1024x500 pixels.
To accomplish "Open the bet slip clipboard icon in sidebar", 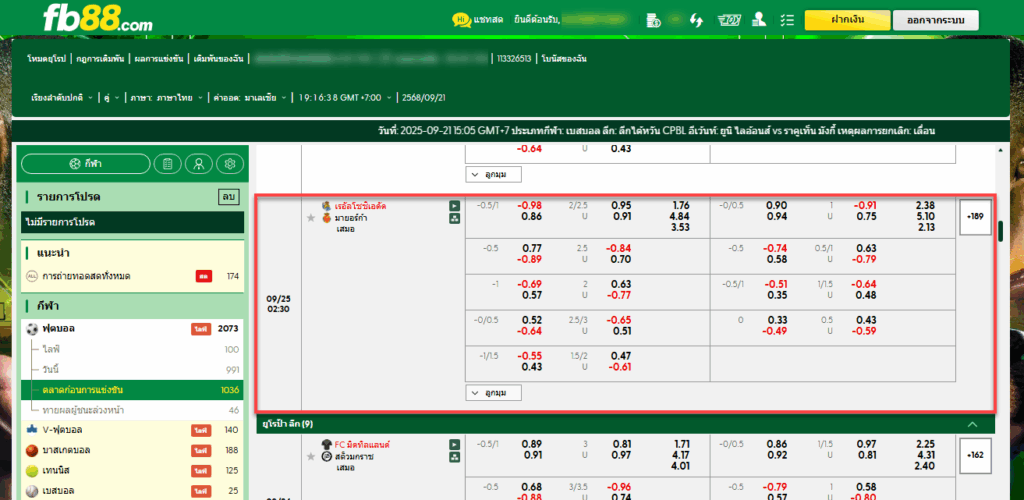I will click(x=168, y=164).
